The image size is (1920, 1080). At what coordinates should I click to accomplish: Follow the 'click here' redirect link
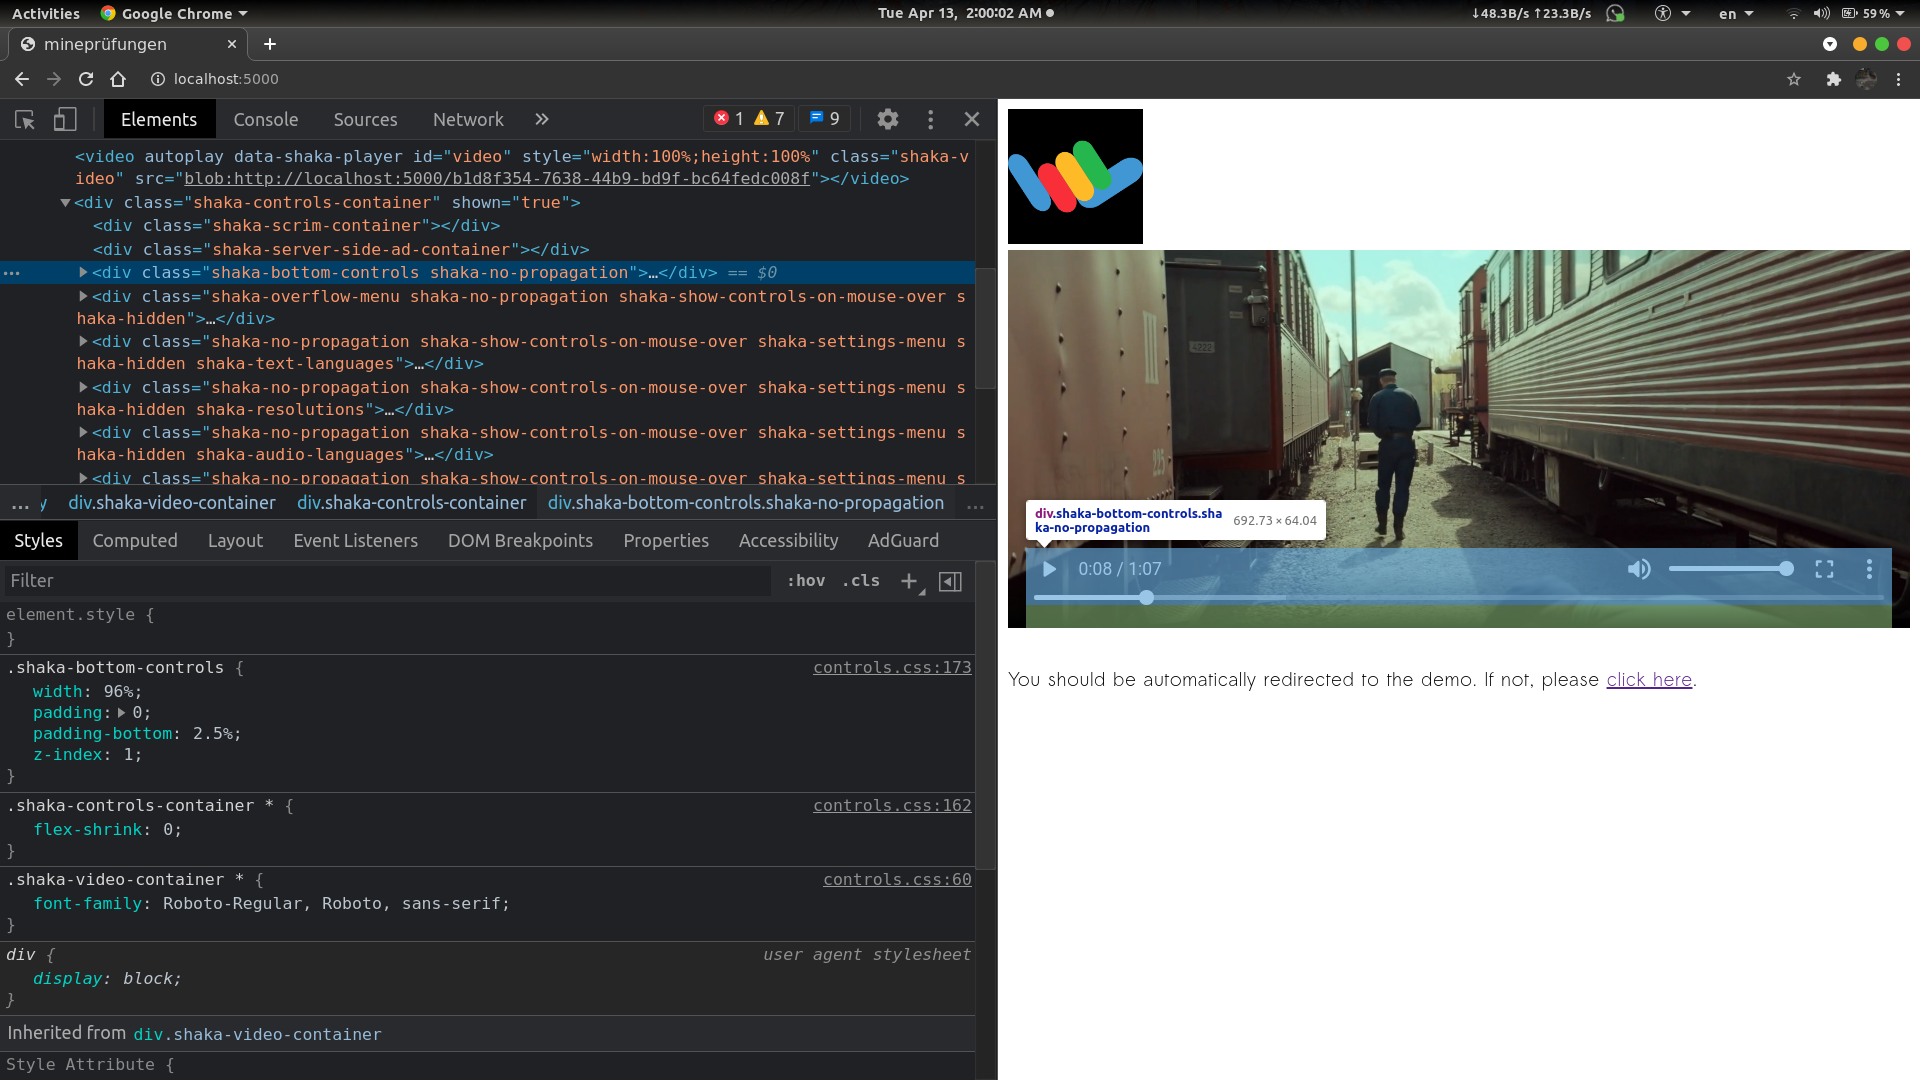[x=1648, y=679]
